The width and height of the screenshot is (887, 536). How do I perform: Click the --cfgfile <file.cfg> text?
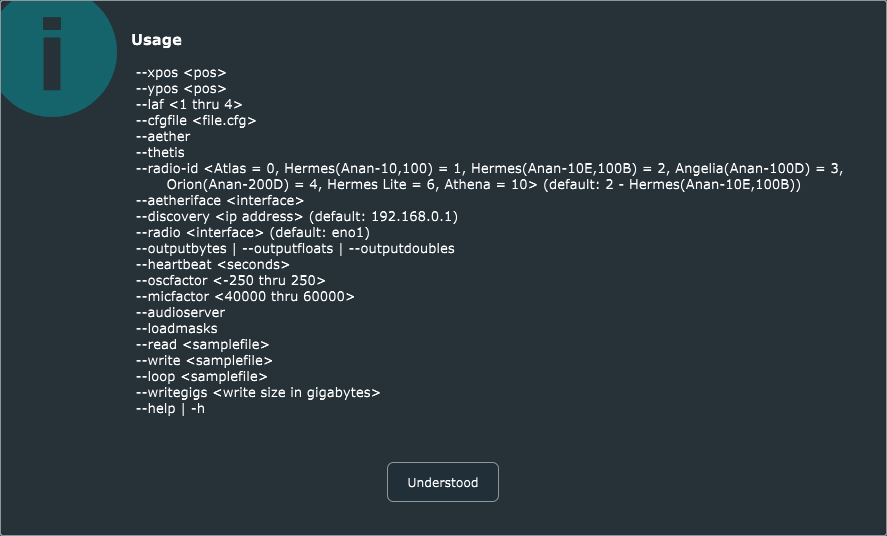196,120
